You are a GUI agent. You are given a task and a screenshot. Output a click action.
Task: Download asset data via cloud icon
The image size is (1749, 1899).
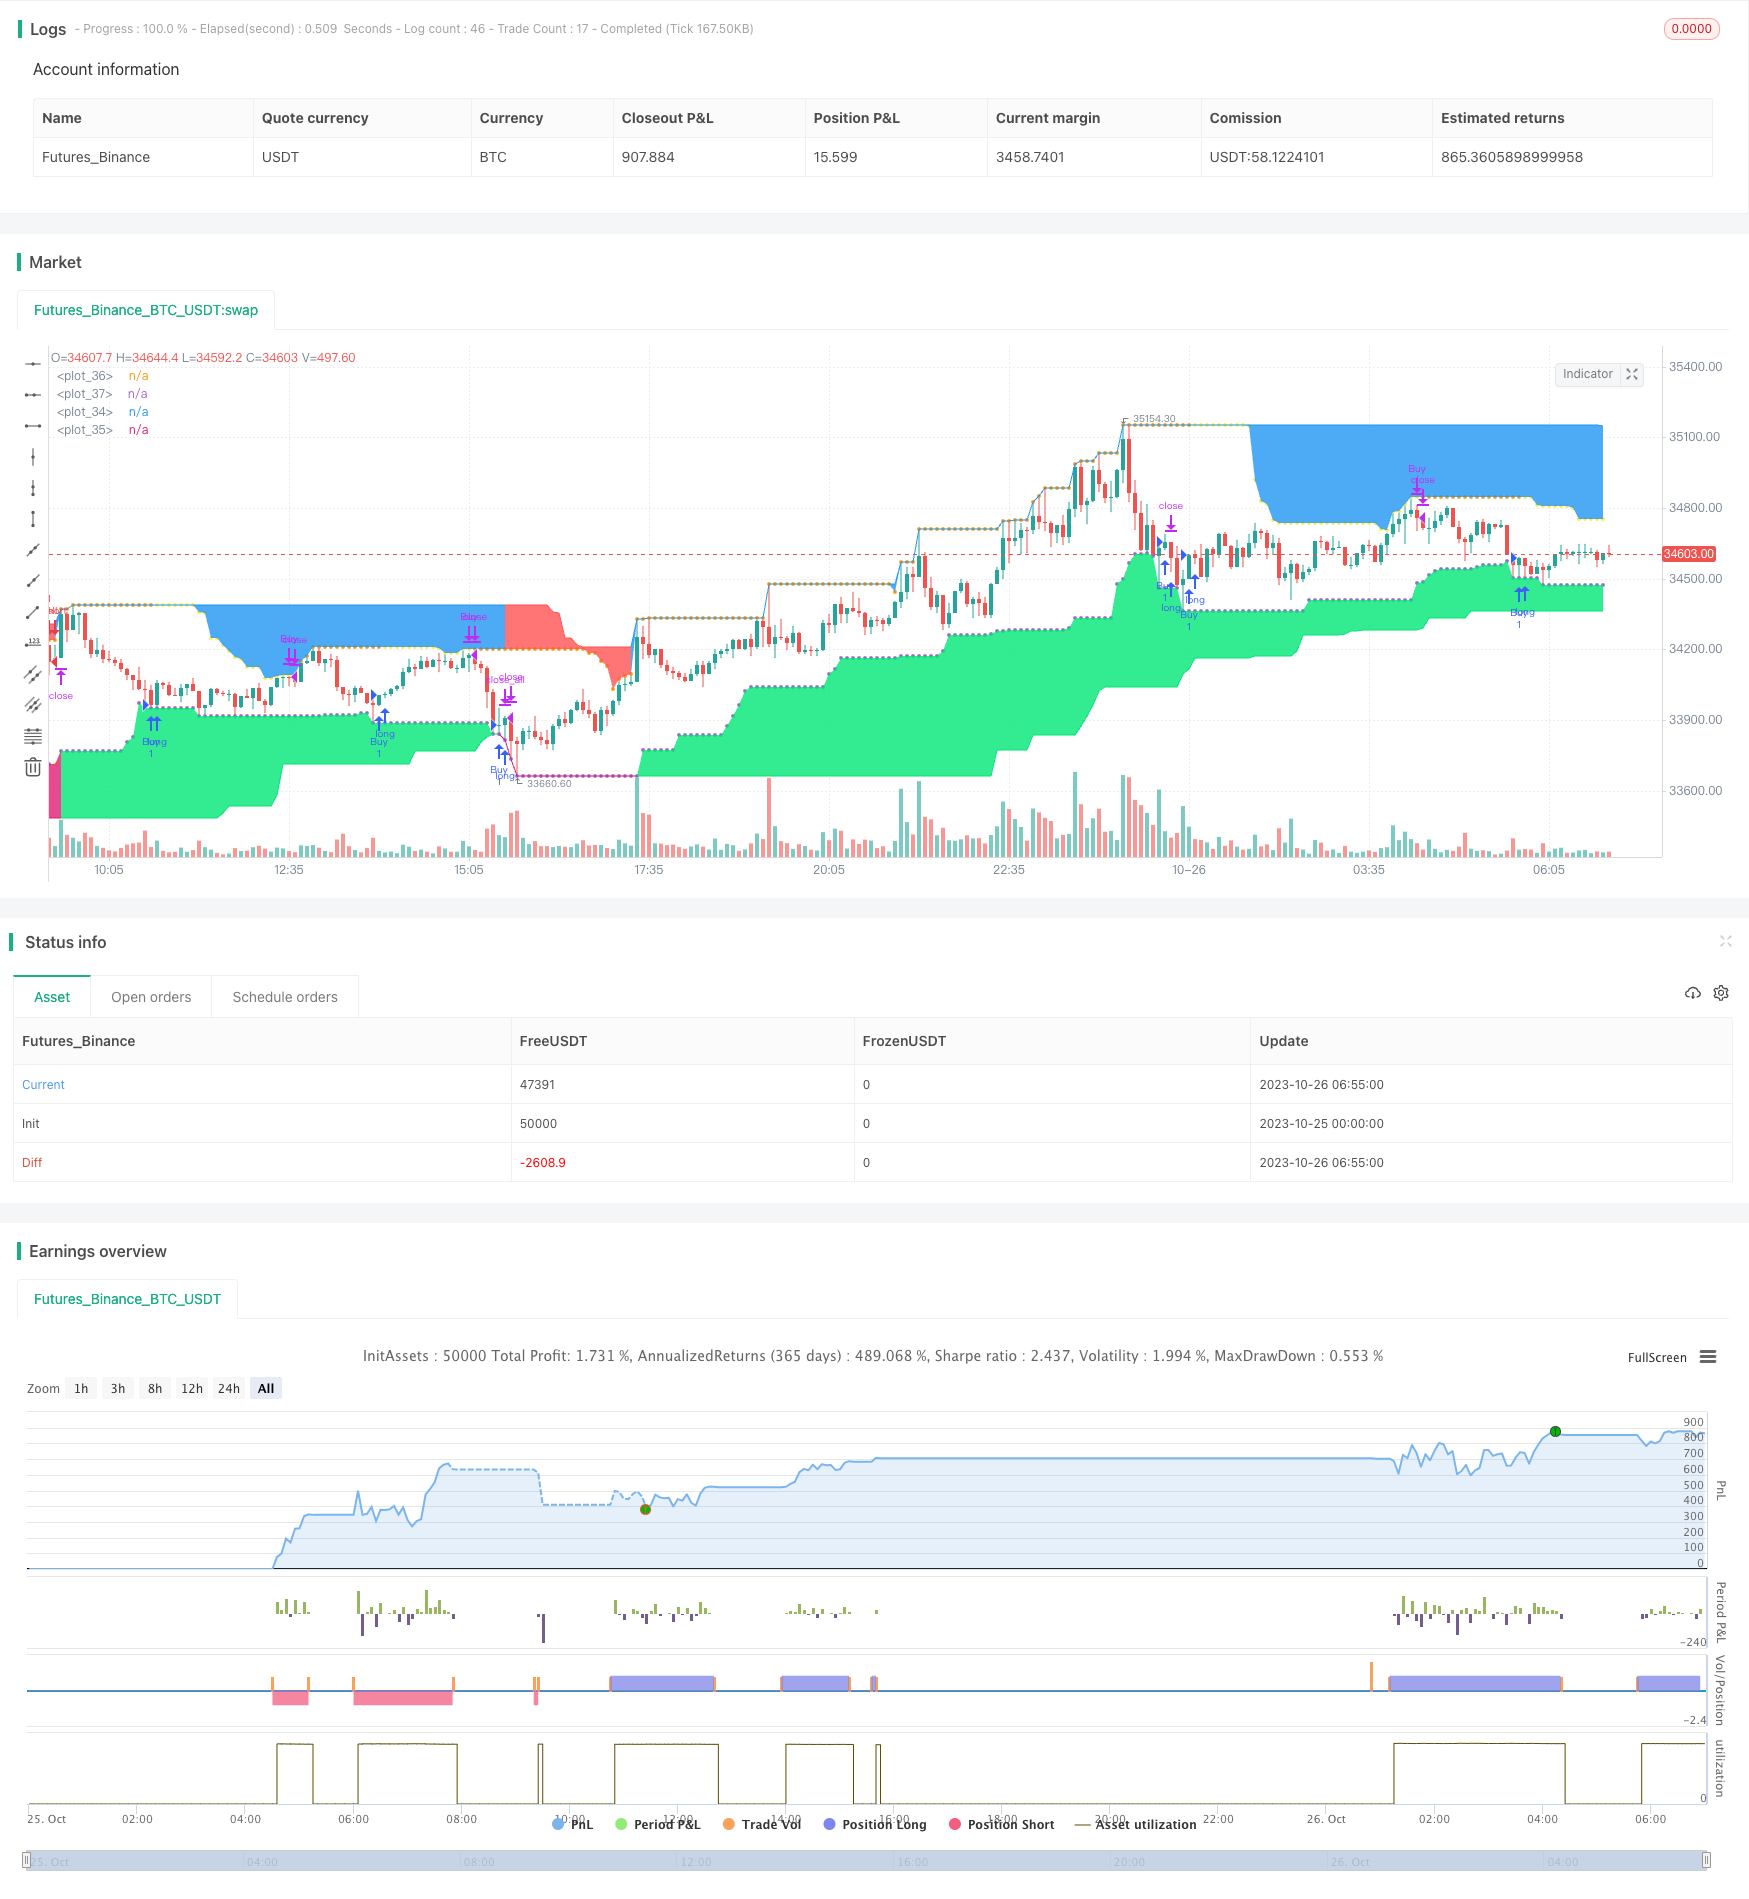tap(1692, 993)
